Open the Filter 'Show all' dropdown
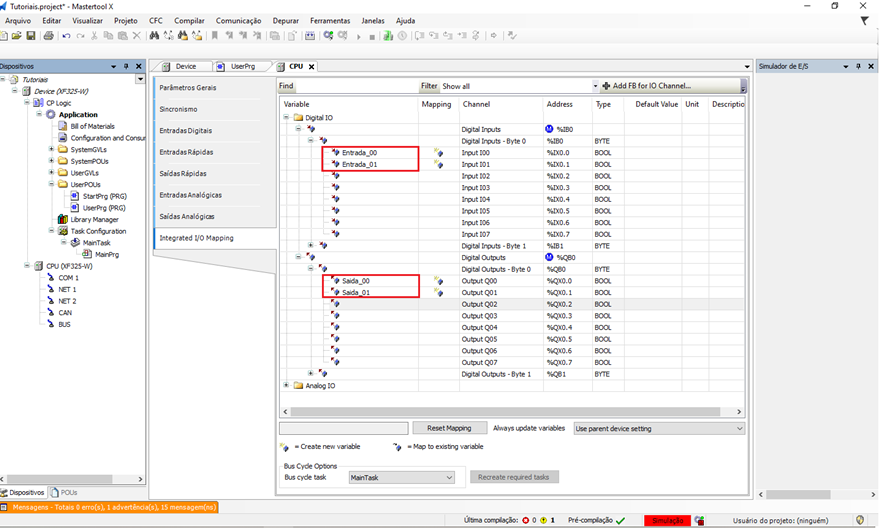Screen dimensions: 879x528 [595, 87]
